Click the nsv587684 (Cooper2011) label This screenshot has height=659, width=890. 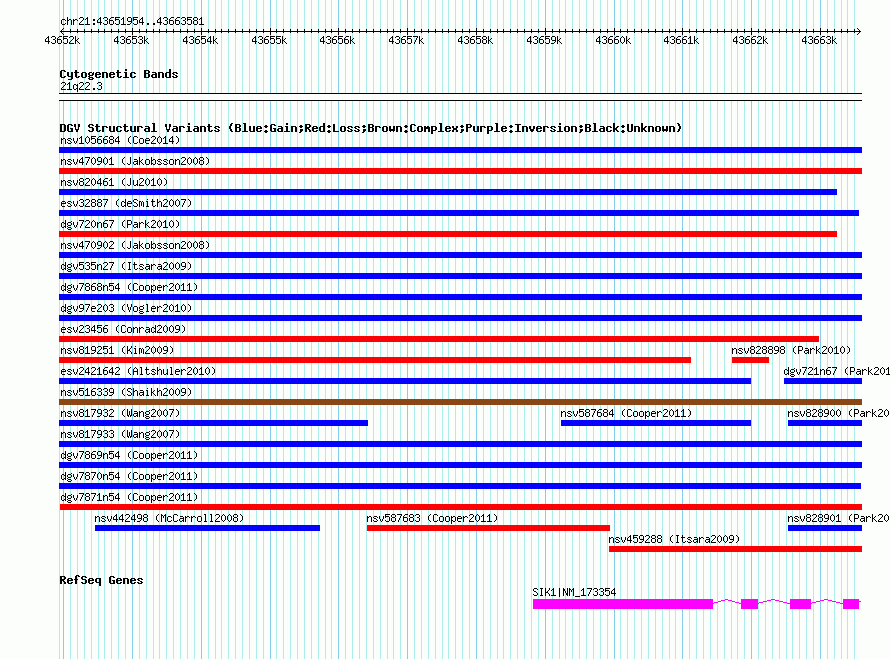tap(626, 413)
